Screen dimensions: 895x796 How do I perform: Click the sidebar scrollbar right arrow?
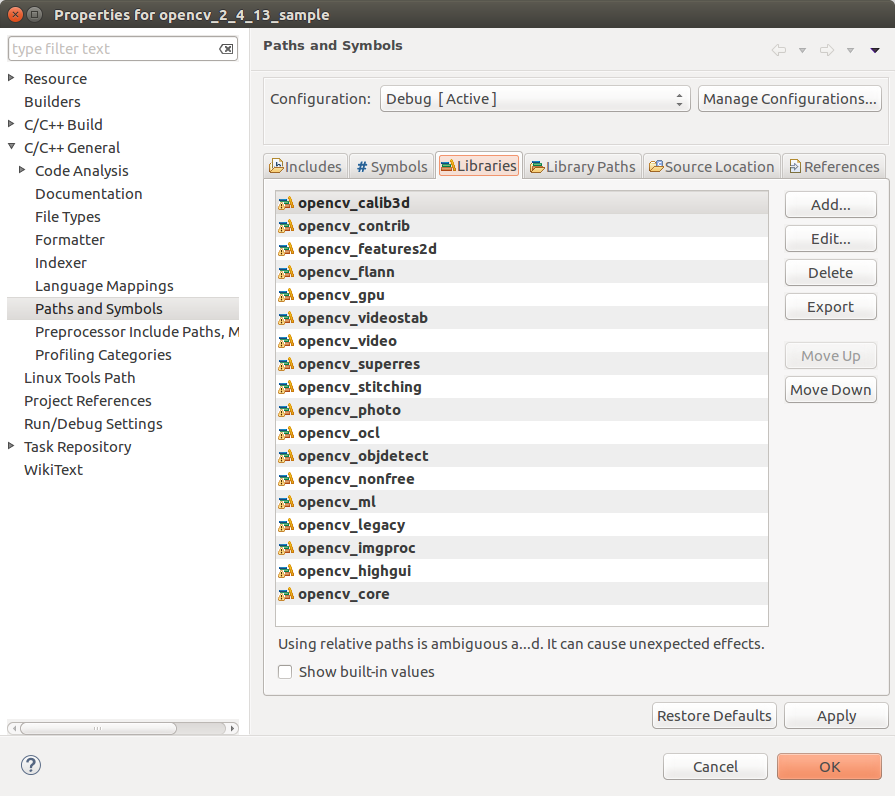[x=232, y=729]
